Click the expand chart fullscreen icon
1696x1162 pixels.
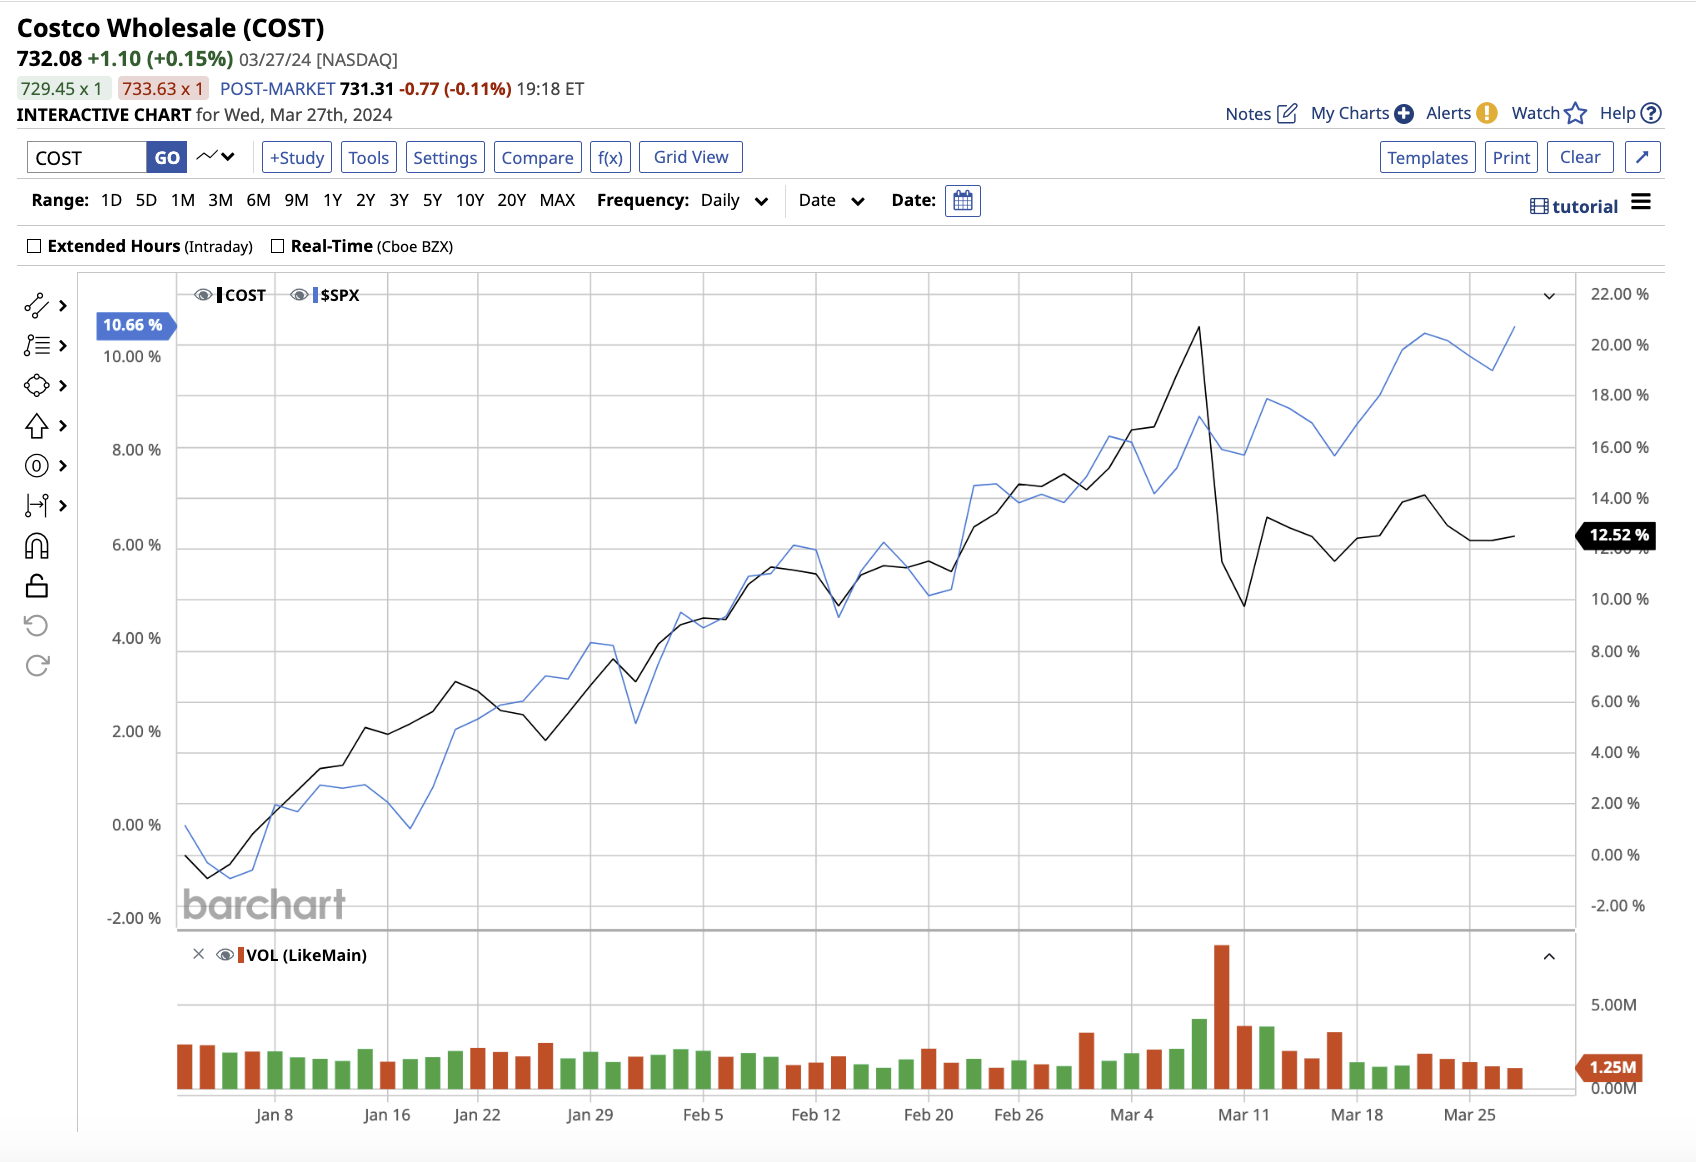coord(1642,157)
